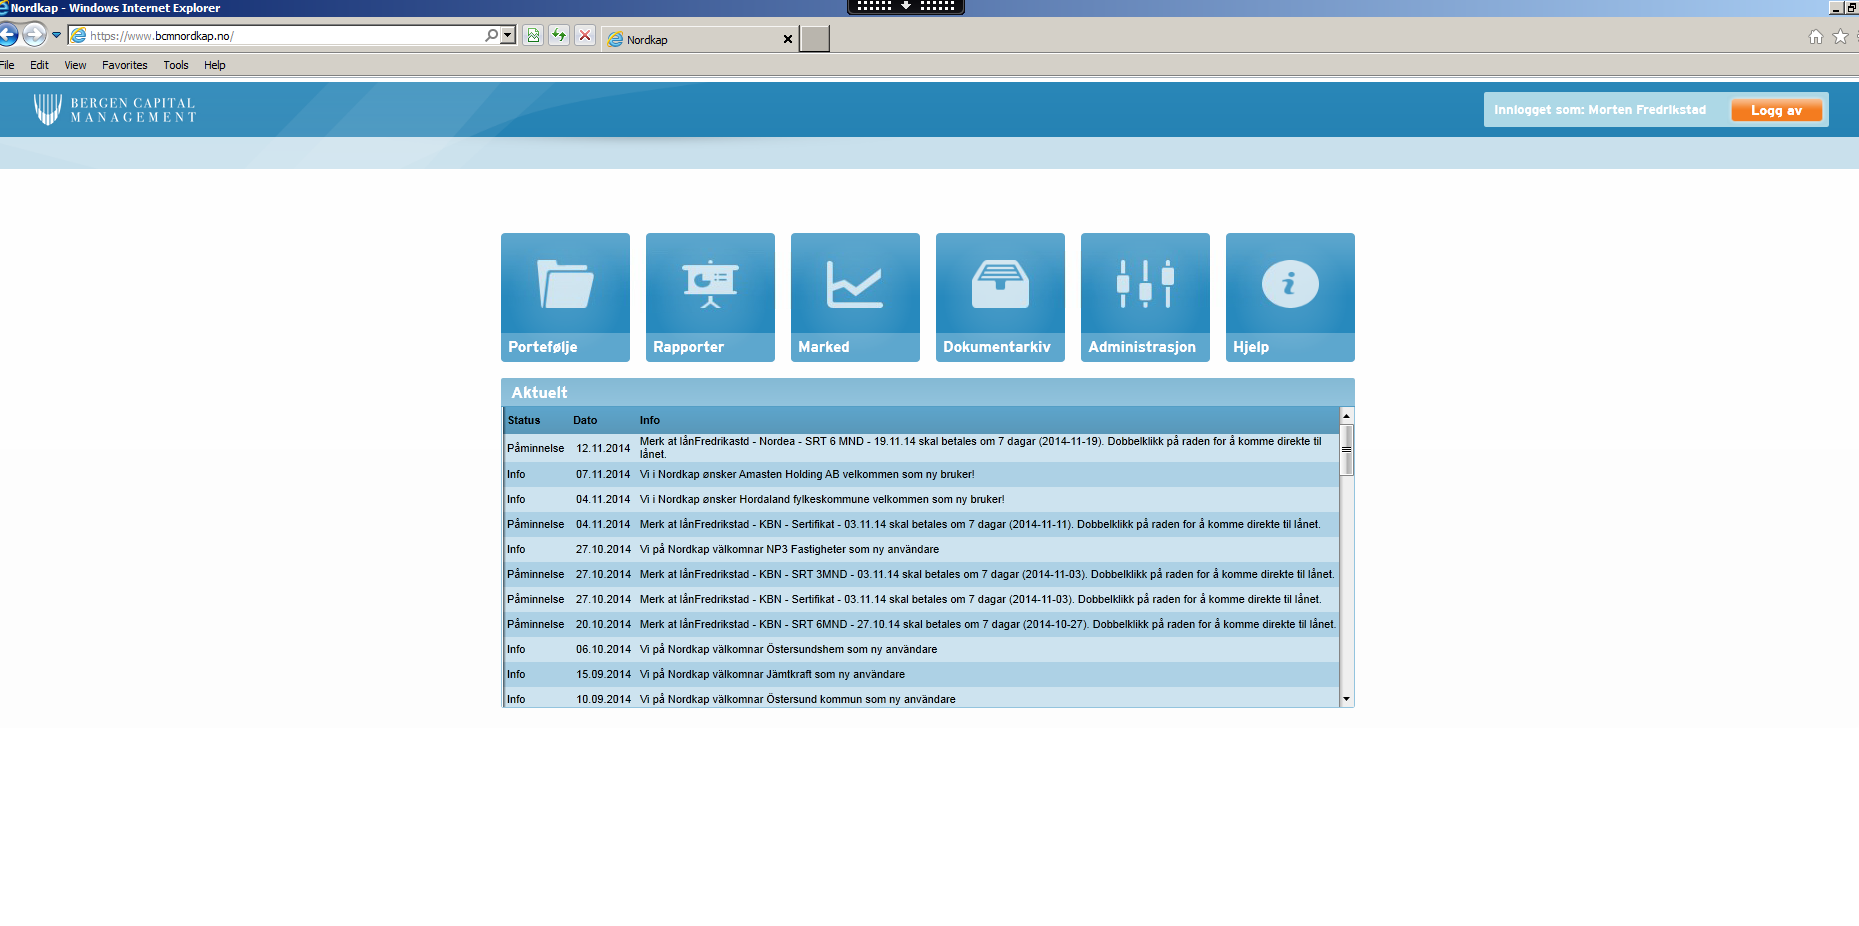Click the Dato column header
The height and width of the screenshot is (926, 1859).
tap(585, 420)
